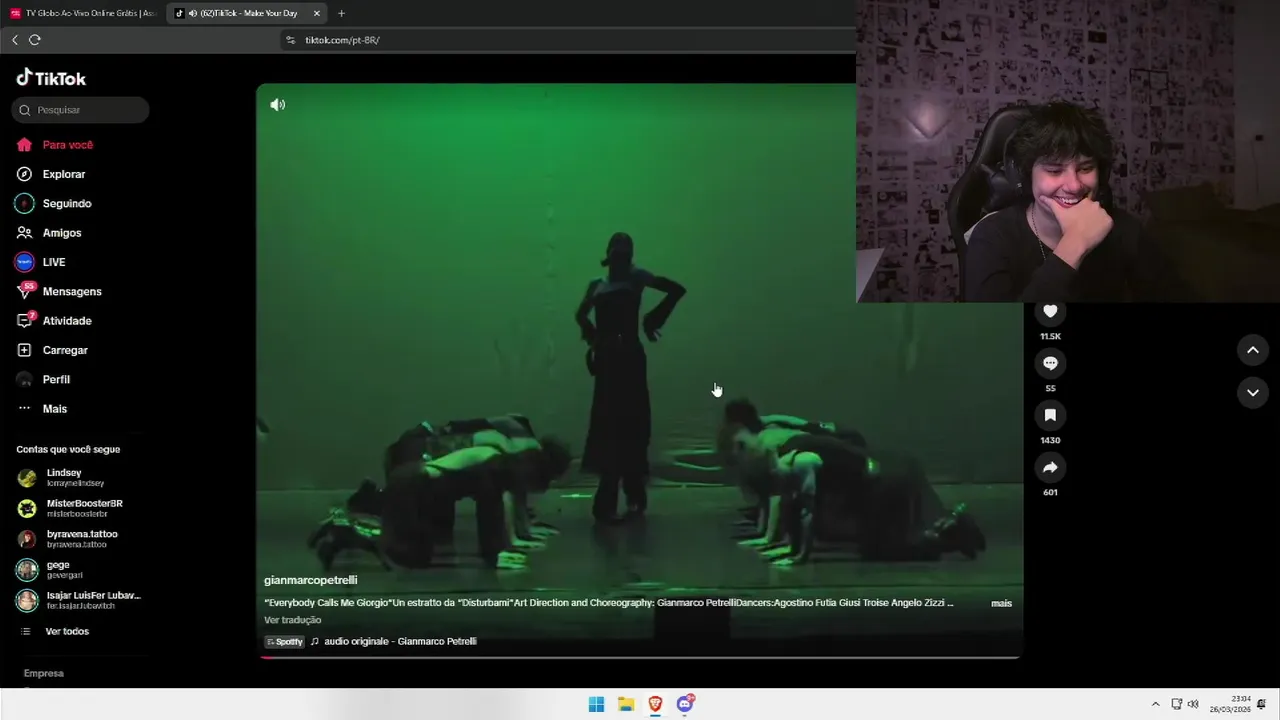The image size is (1280, 720).
Task: Open File Explorer from the taskbar
Action: (626, 704)
